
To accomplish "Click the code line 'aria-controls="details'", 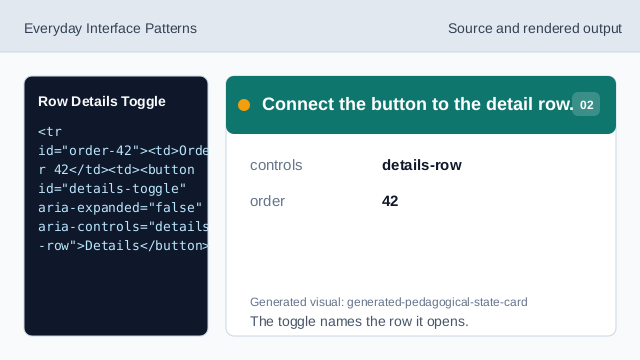I will pyautogui.click(x=123, y=227).
